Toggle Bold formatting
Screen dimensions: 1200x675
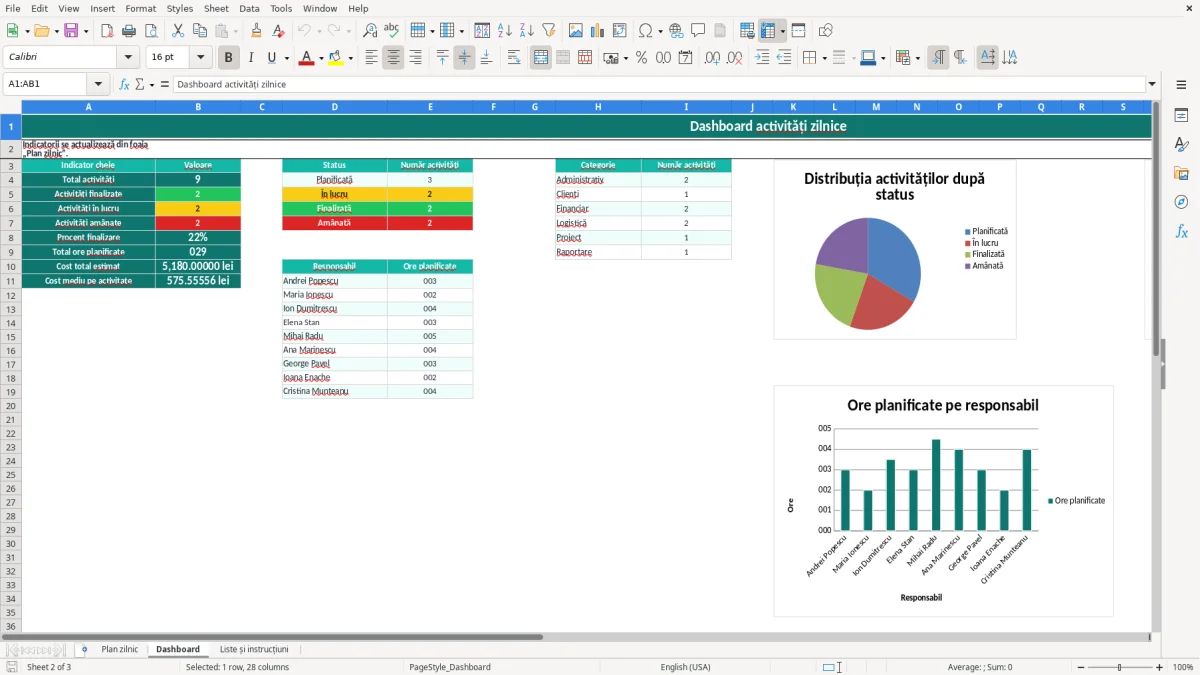point(229,58)
